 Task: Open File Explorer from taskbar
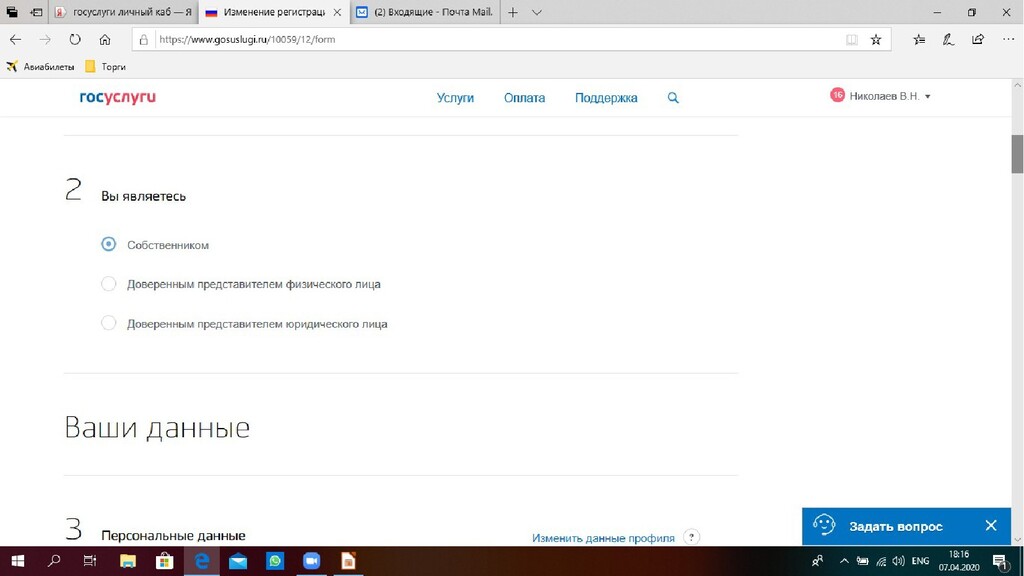tap(127, 561)
